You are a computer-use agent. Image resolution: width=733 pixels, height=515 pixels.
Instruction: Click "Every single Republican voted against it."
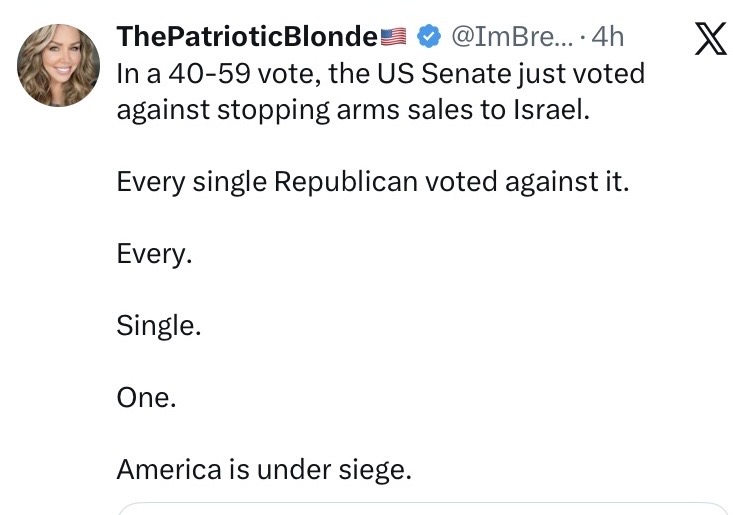(373, 182)
